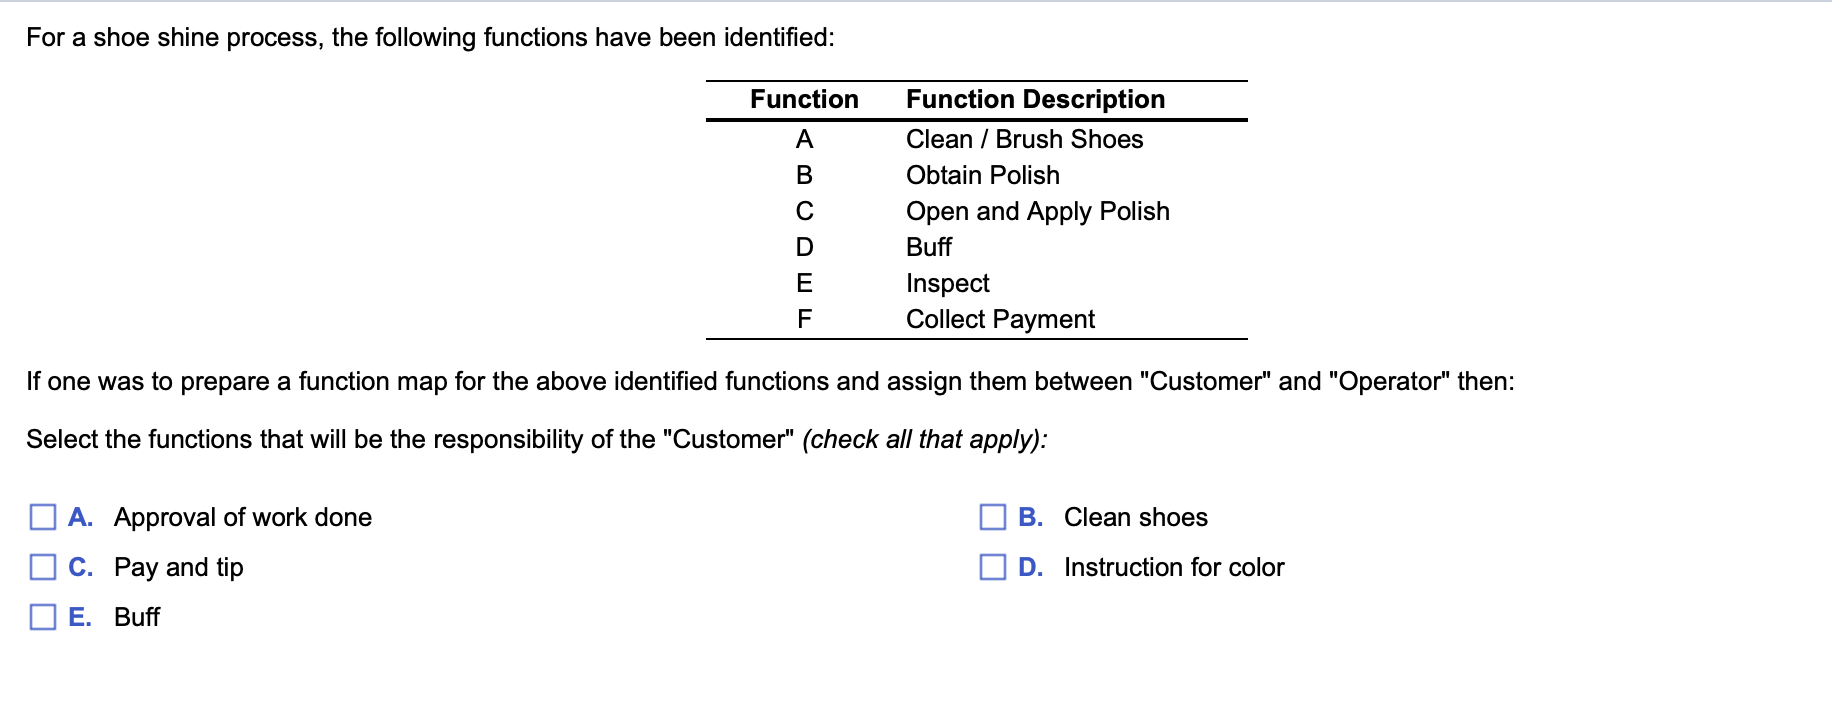Click the blue 'E.' option letter
Screen dimensions: 1832x714
[81, 618]
